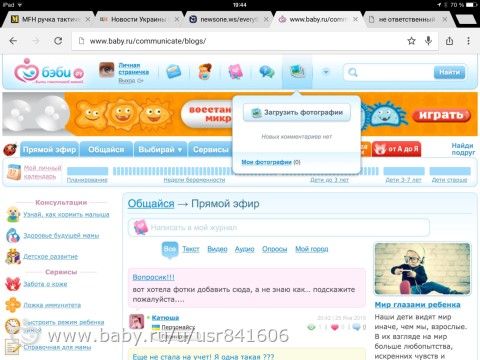Expand the Выбирай dropdown menu
The width and height of the screenshot is (480, 360).
160,150
